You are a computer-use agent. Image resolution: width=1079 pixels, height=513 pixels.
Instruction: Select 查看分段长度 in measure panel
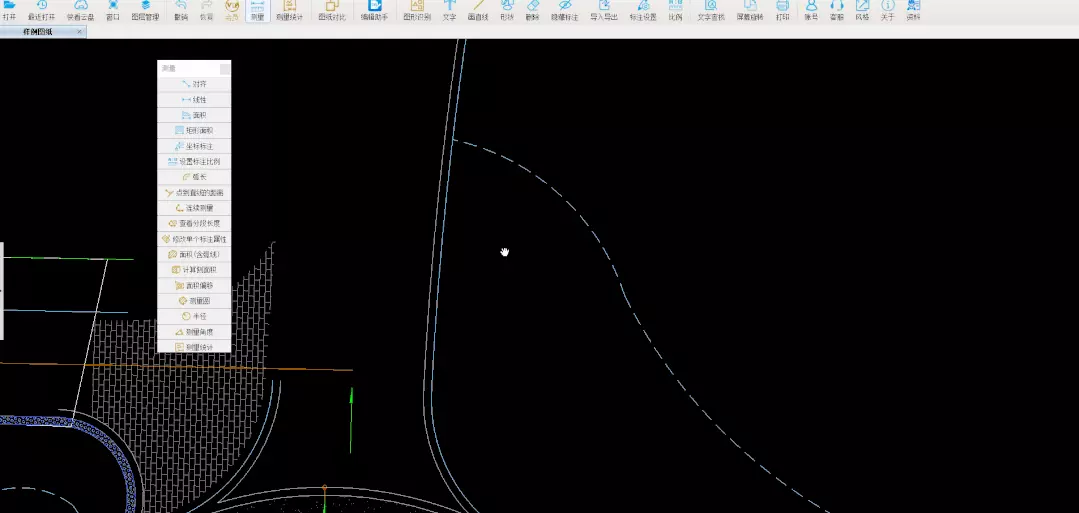coord(194,223)
